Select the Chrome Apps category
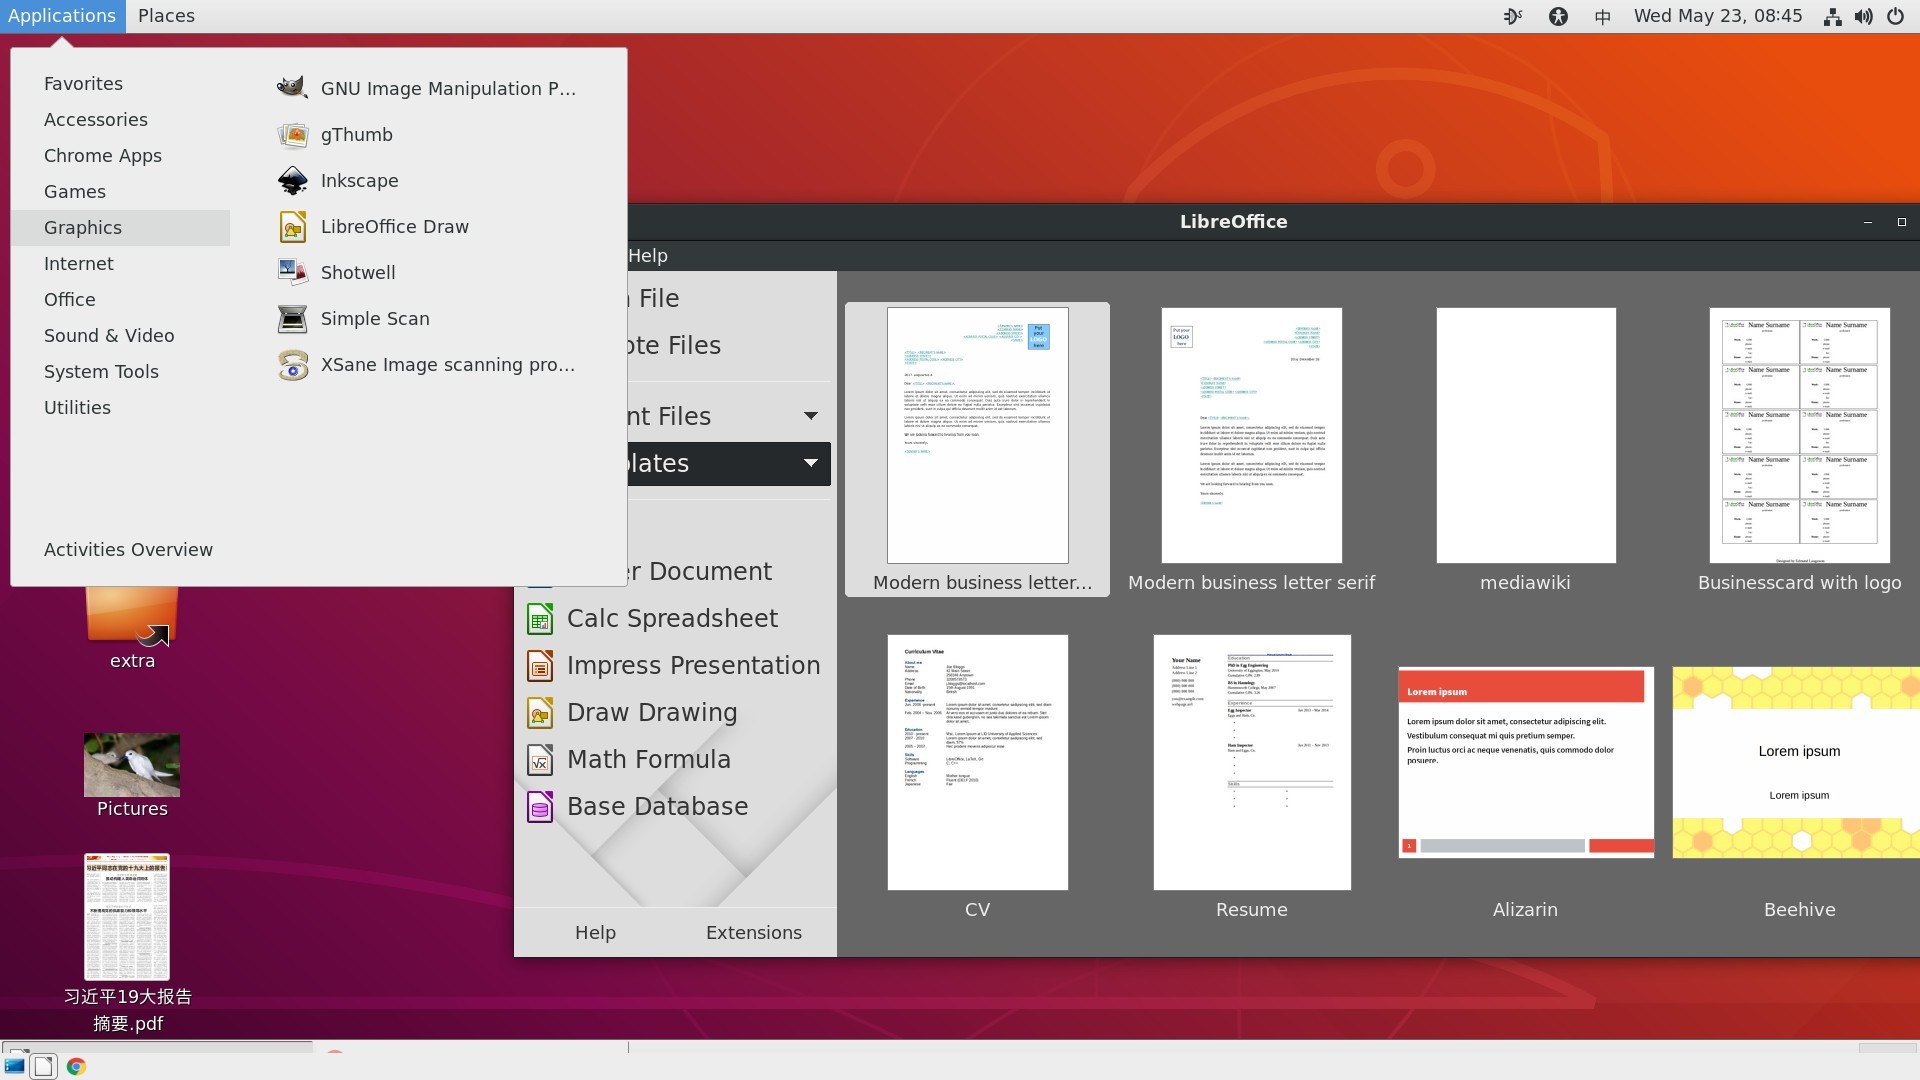 (x=121, y=156)
